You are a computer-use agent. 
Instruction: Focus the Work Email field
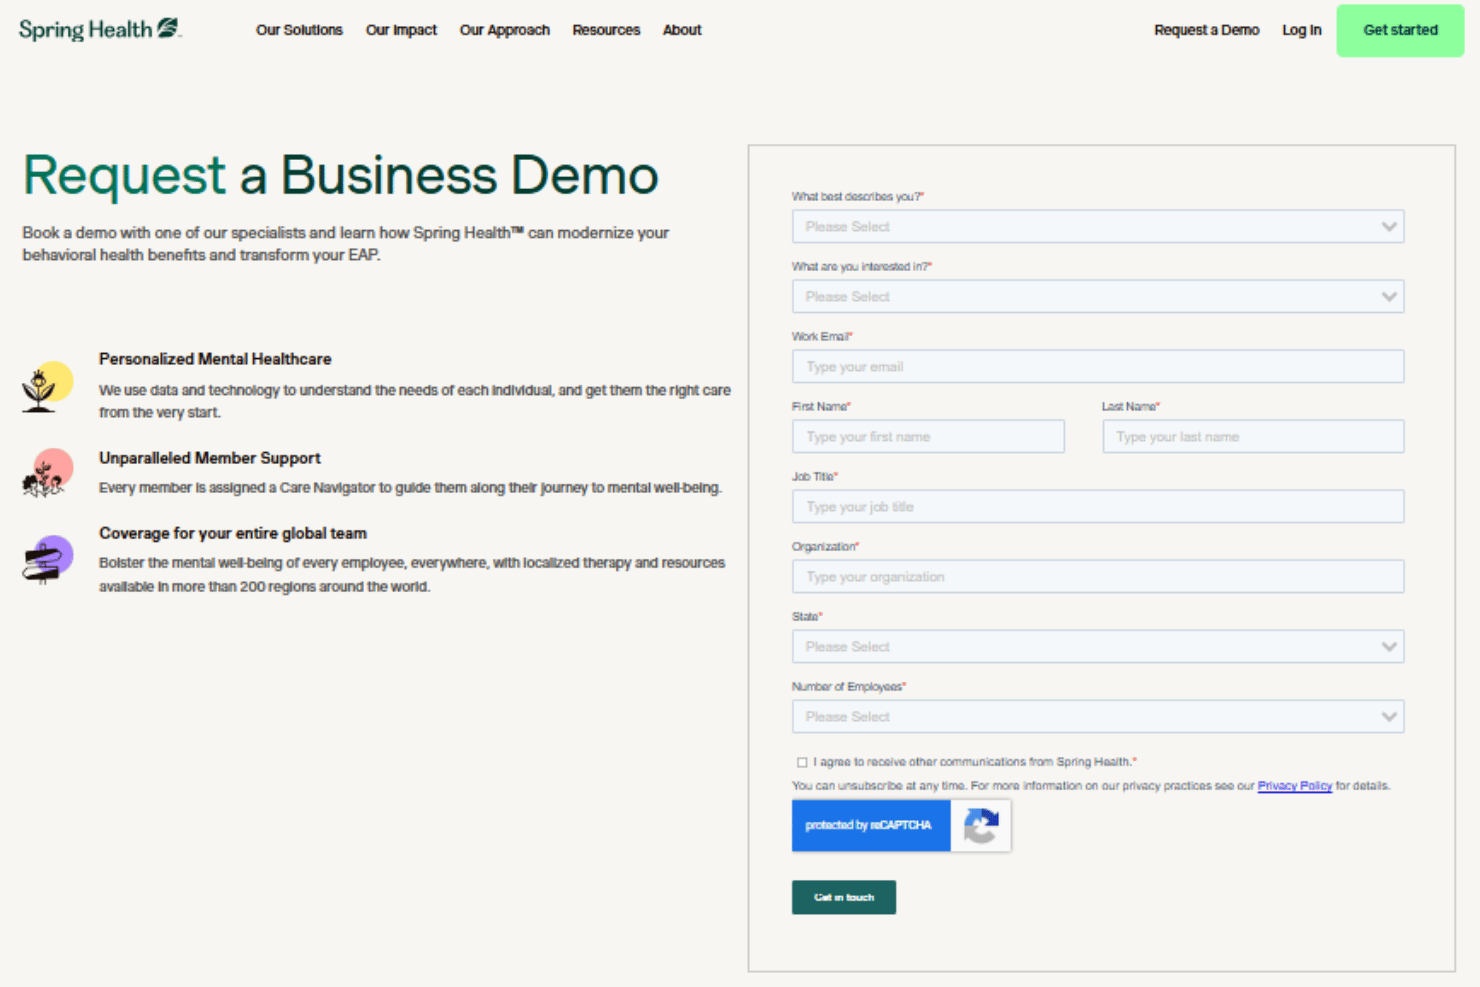point(1098,366)
